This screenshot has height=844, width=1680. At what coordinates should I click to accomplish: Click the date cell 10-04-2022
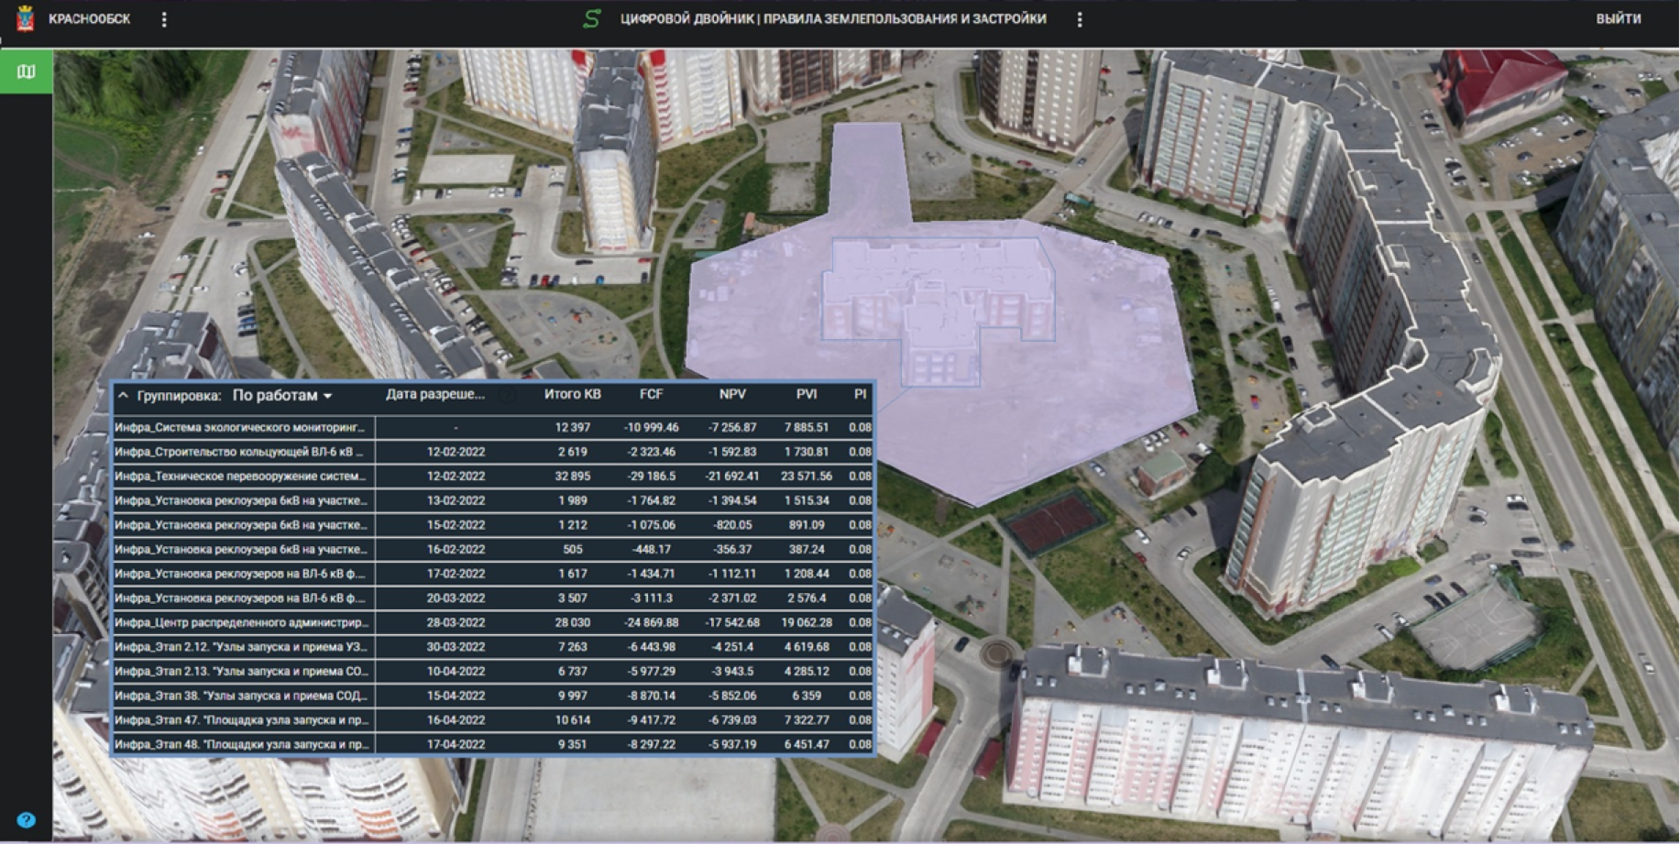pos(456,671)
